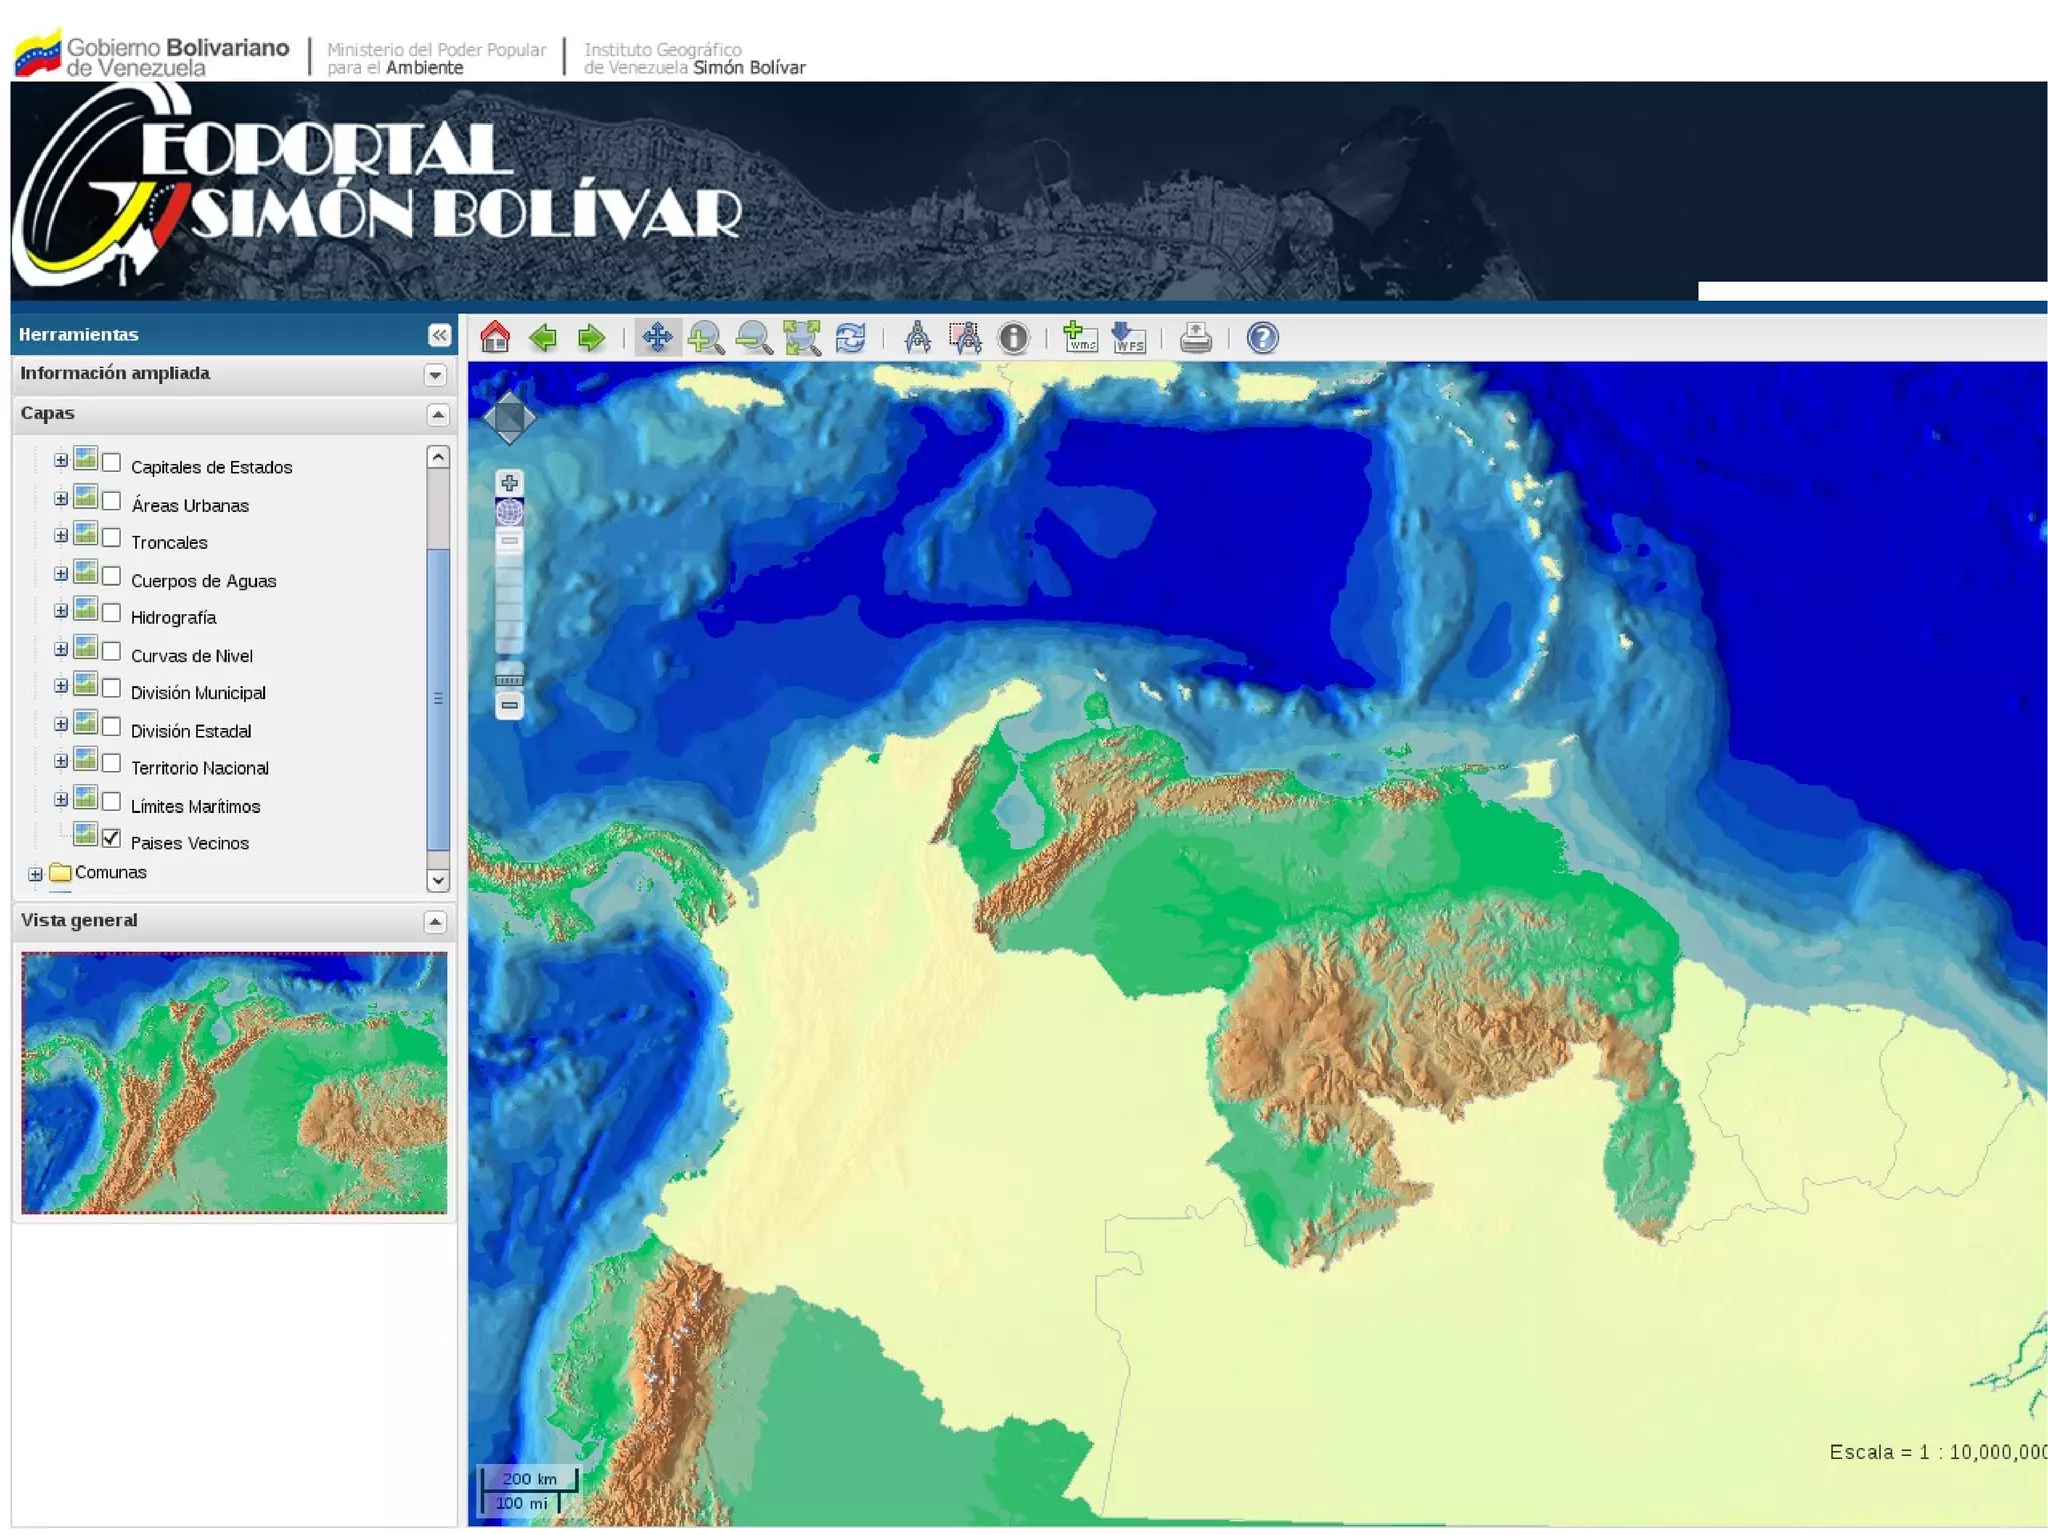Open Help (blue question mark) icon

point(1262,338)
